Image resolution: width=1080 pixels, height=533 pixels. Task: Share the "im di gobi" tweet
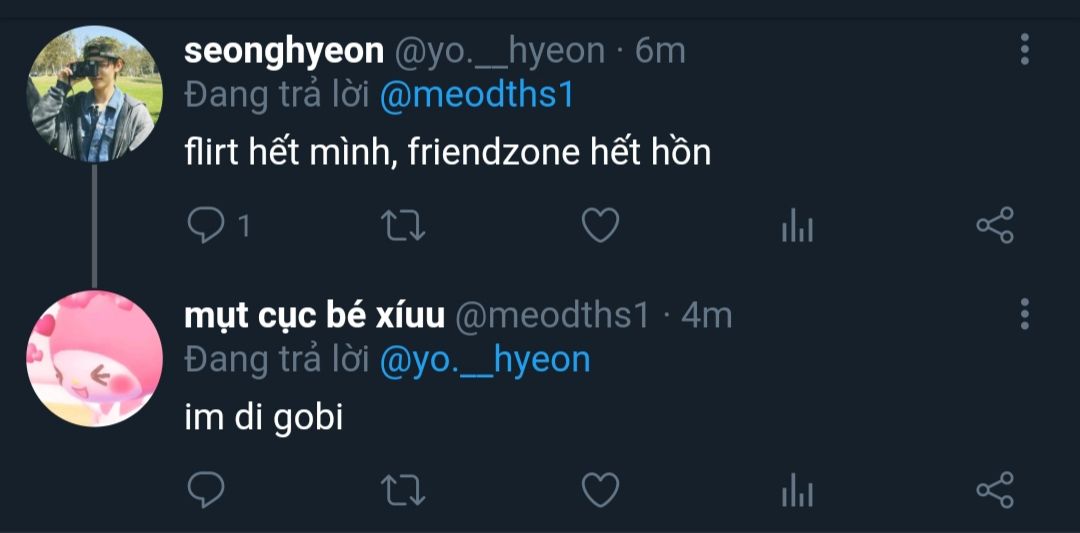[x=994, y=490]
